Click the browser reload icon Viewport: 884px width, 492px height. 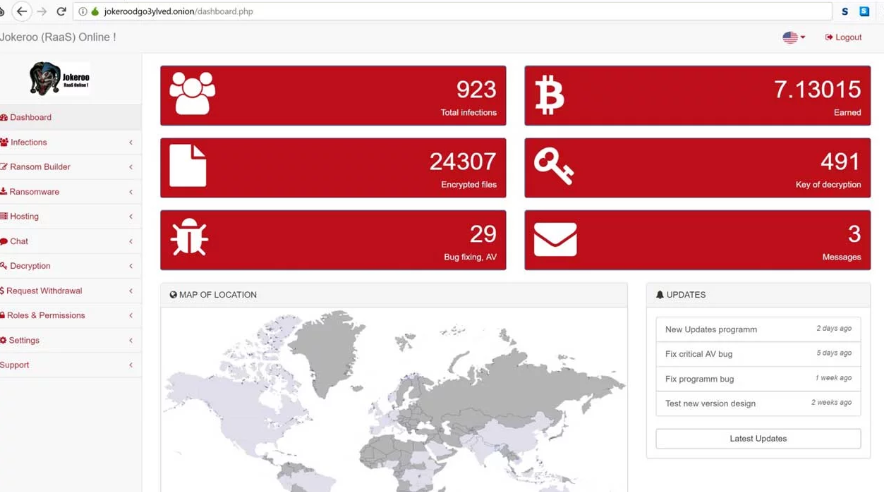(x=61, y=11)
